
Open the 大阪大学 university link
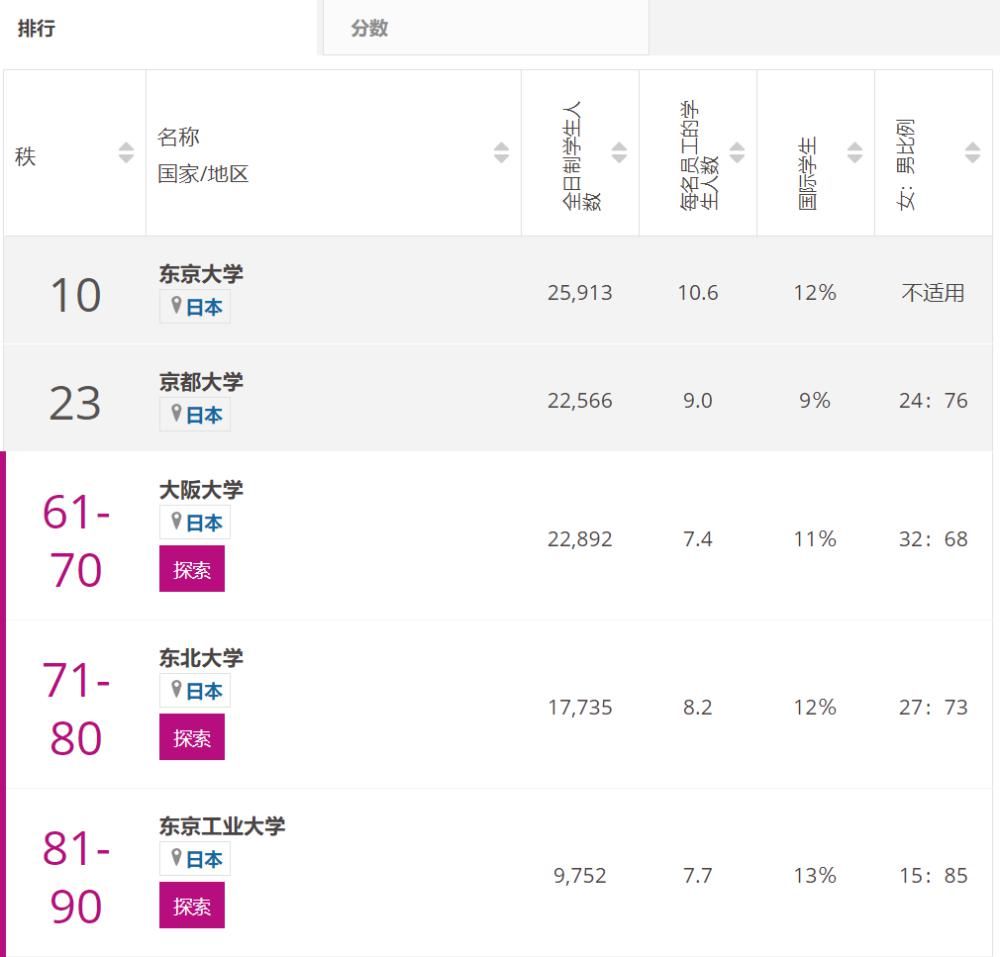(x=201, y=490)
